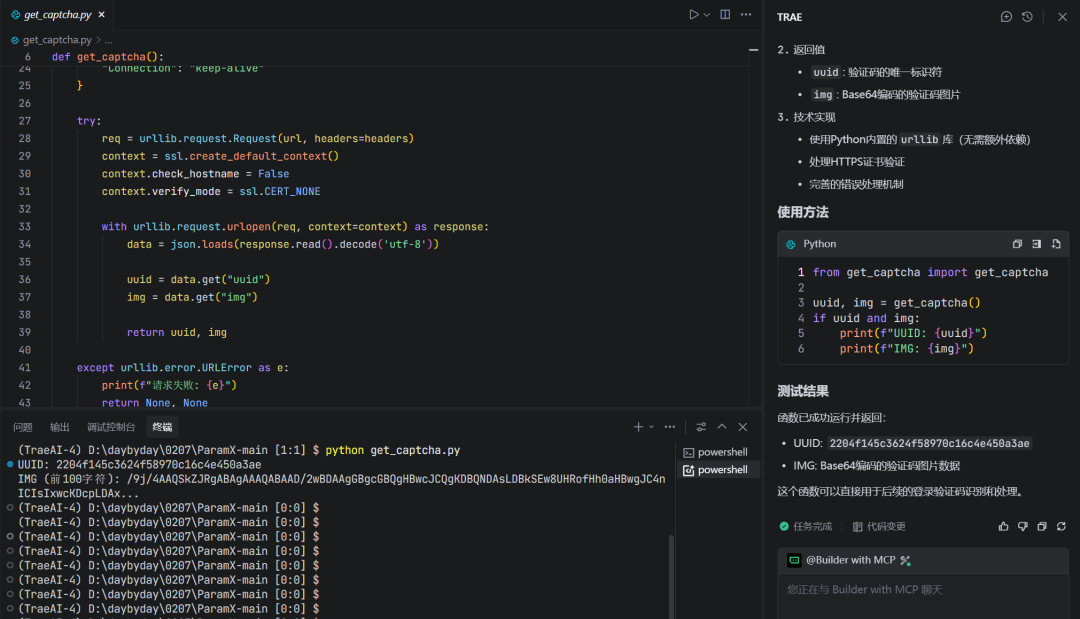1080x619 pixels.
Task: Start a new chat in TRAE
Action: coord(1006,17)
